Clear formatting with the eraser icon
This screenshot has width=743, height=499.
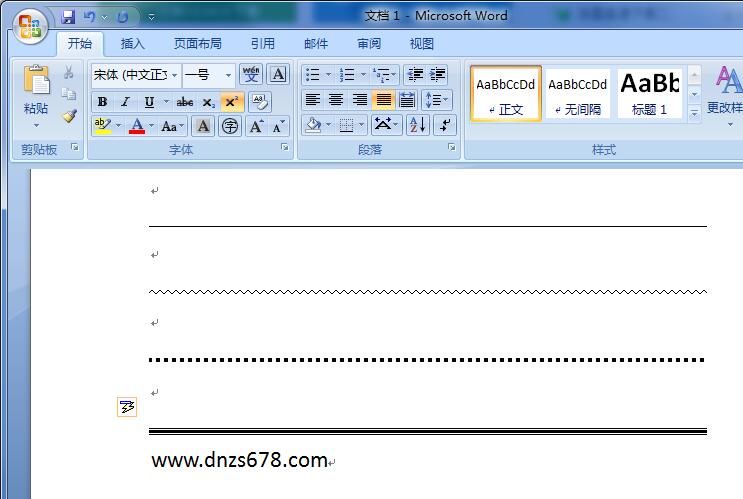pos(260,102)
